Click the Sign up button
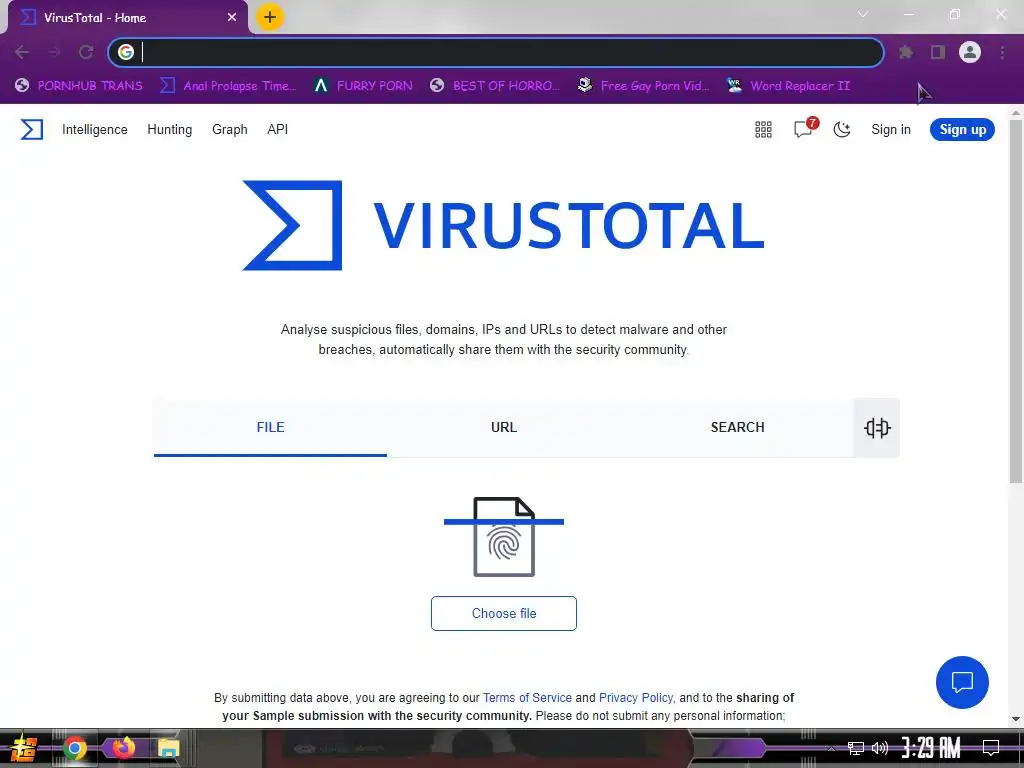This screenshot has height=768, width=1024. [963, 129]
